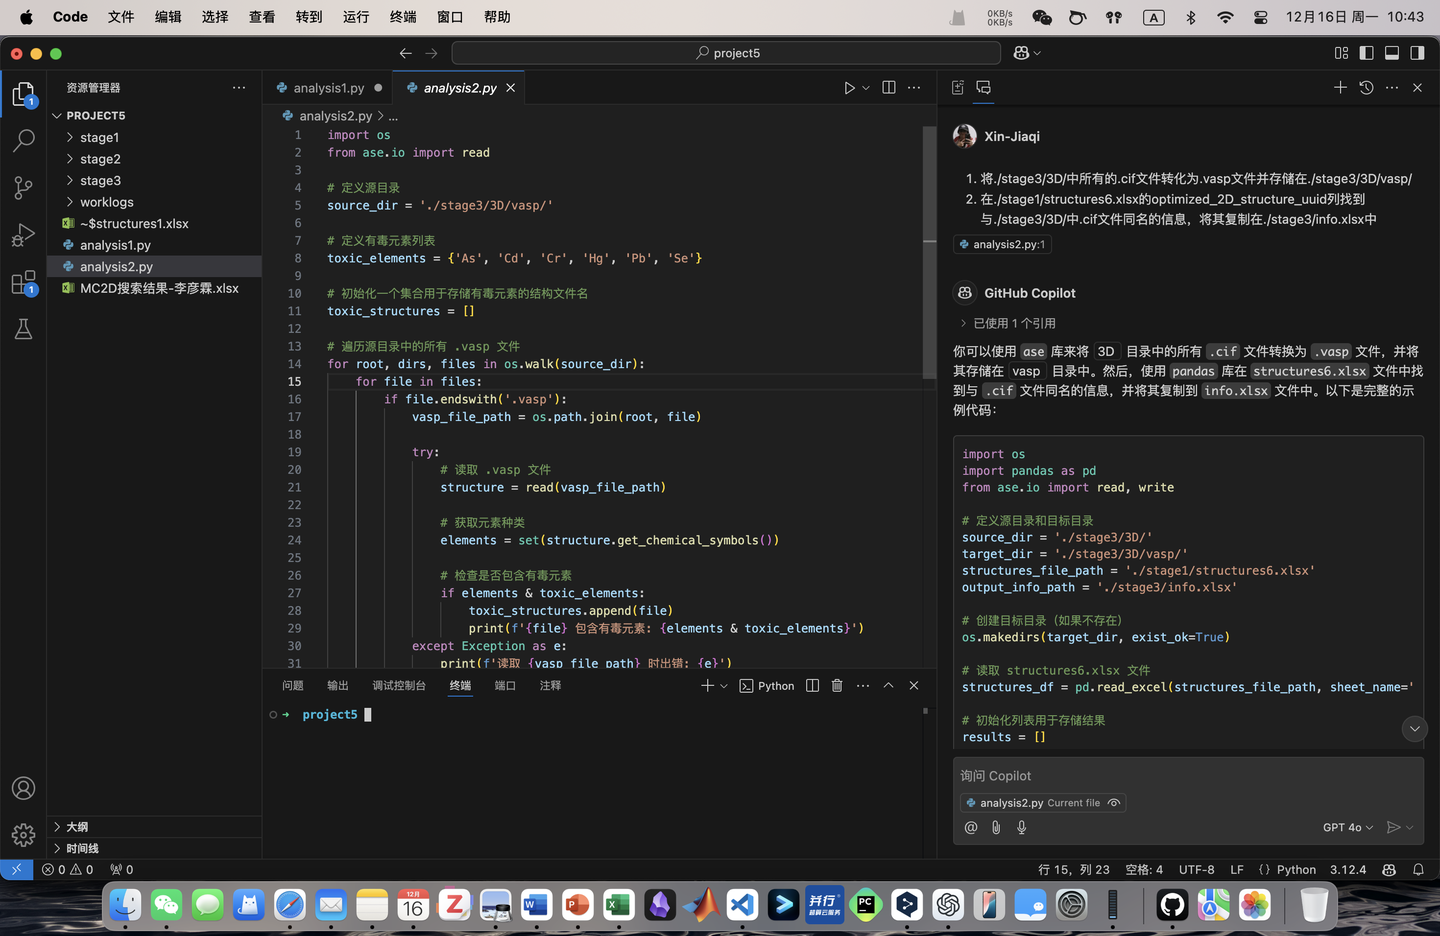Attach a file with the paperclip icon
Screen dimensions: 1440x936
[995, 827]
